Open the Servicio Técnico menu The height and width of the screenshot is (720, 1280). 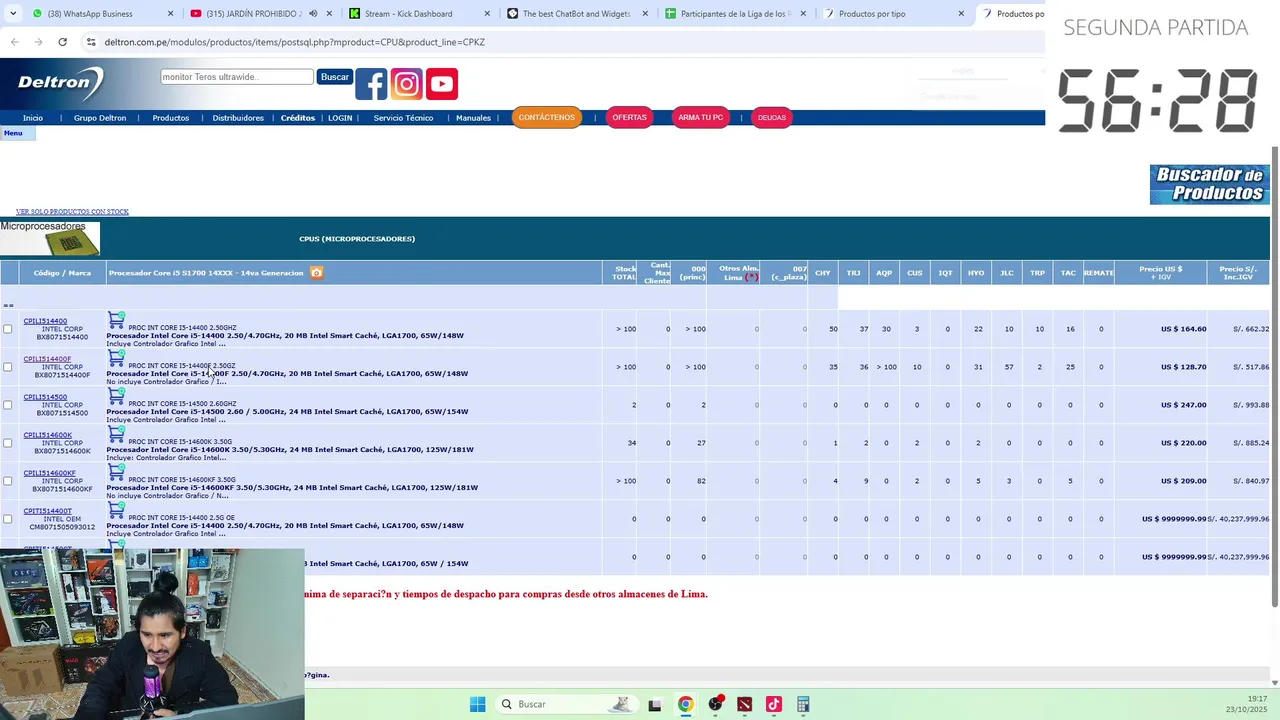point(403,118)
